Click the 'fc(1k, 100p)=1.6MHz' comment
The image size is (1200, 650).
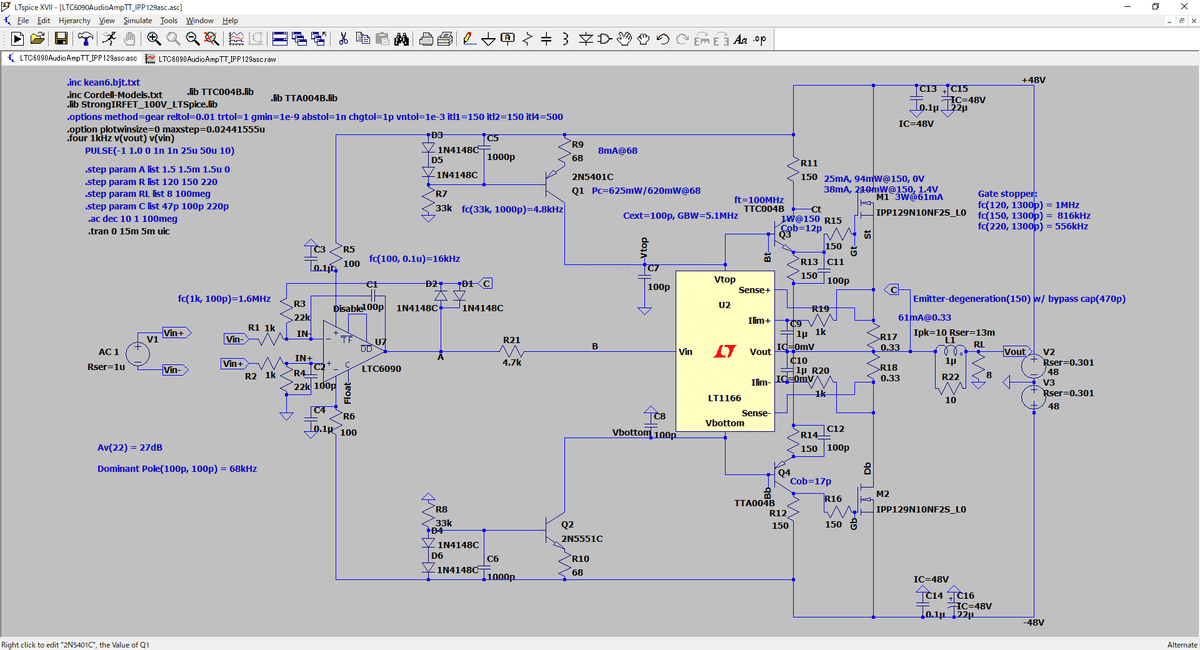click(224, 299)
